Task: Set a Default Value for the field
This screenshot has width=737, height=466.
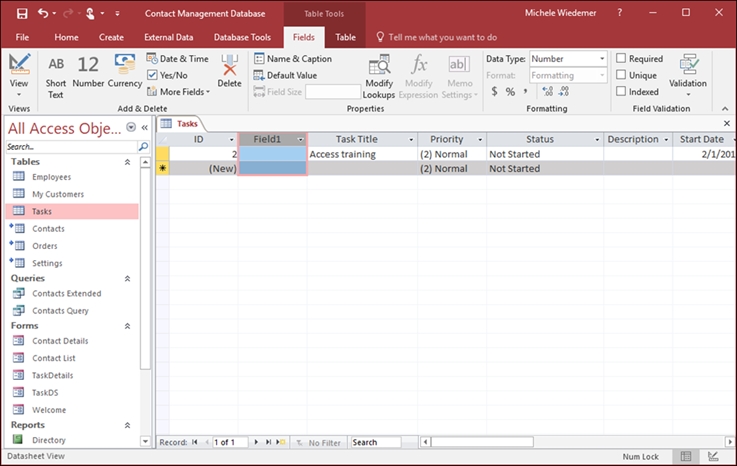Action: pos(285,75)
